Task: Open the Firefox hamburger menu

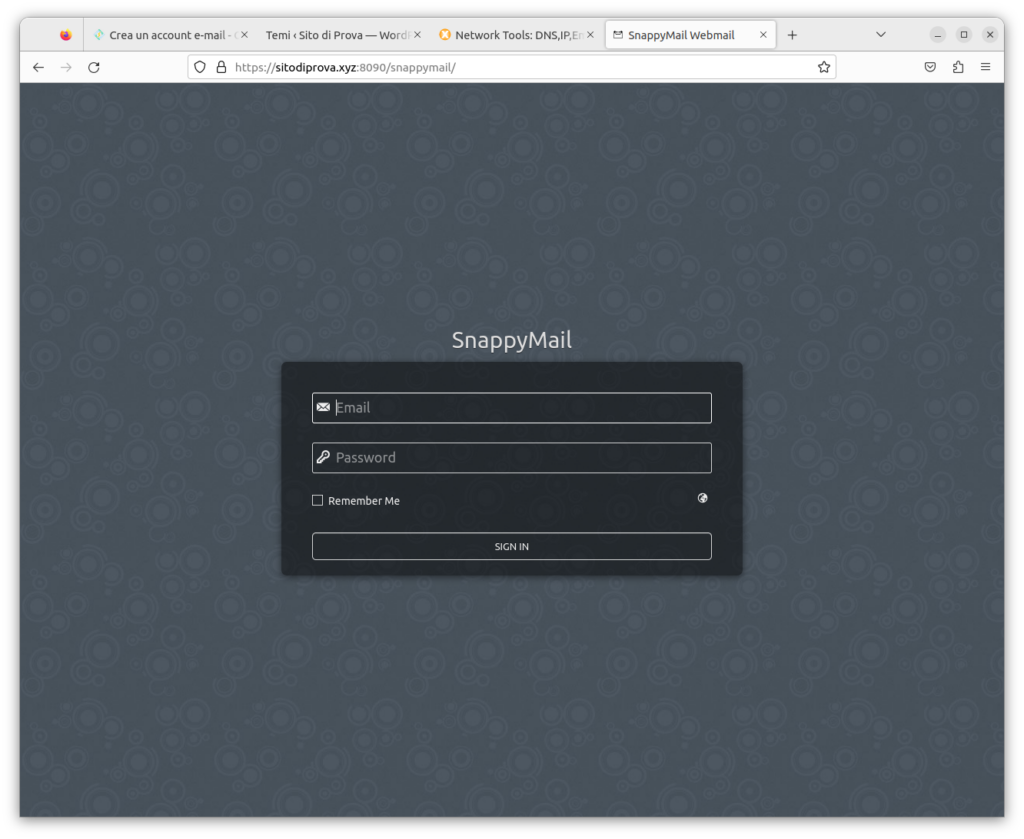Action: coord(985,67)
